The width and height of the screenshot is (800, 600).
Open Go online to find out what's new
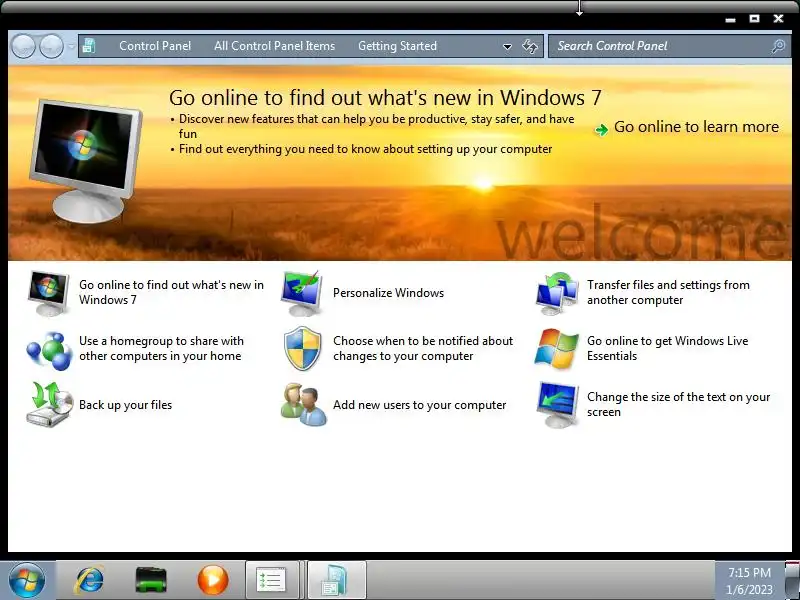point(171,292)
